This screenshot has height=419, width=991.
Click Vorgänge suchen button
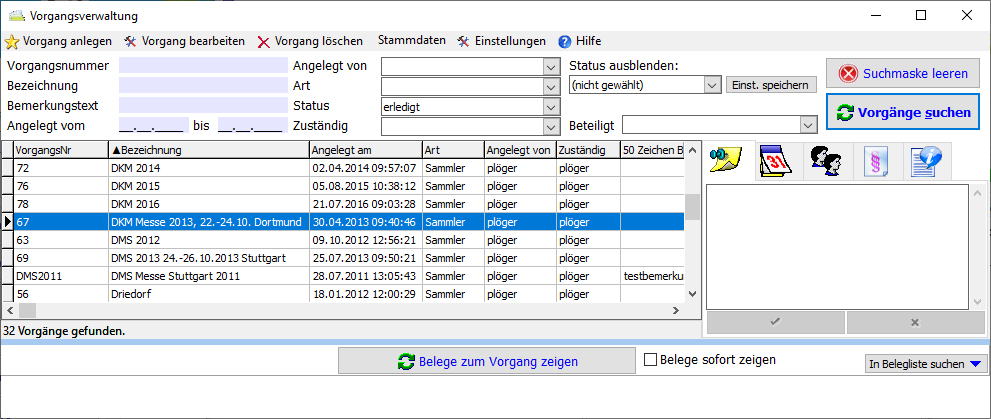tap(903, 112)
